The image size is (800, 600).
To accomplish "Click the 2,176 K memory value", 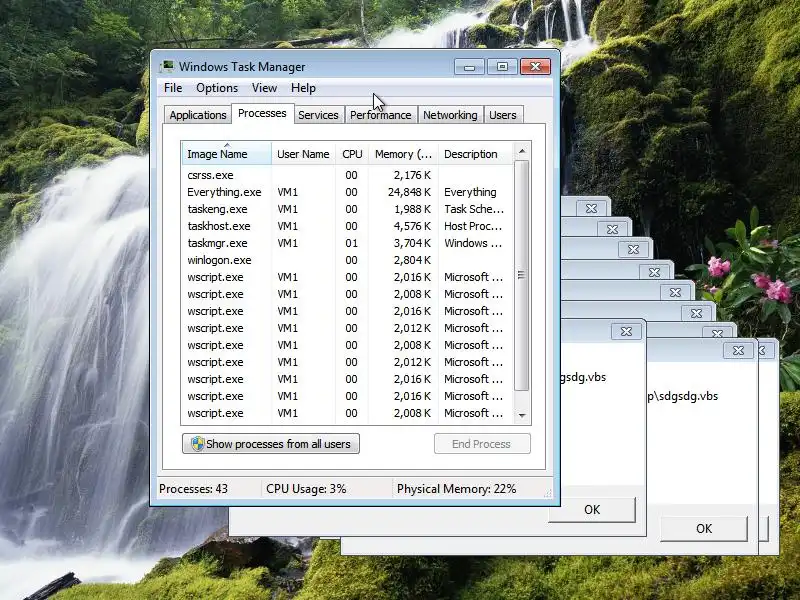I will (412, 175).
